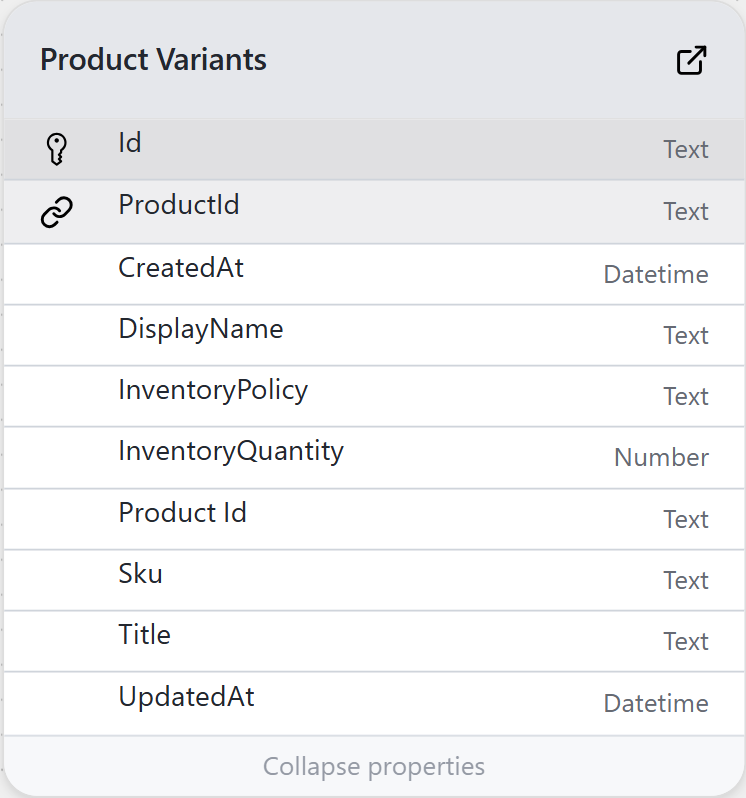Select the Product Variants title
The image size is (746, 798).
pos(153,60)
